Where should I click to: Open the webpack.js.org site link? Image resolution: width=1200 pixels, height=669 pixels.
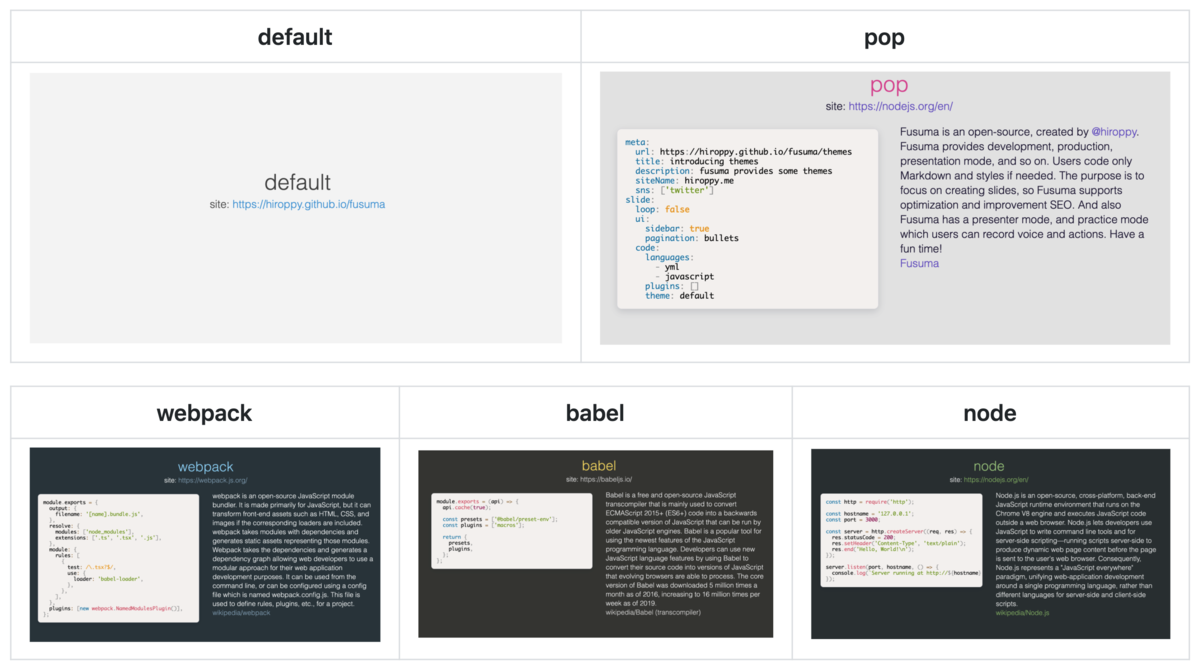point(211,480)
